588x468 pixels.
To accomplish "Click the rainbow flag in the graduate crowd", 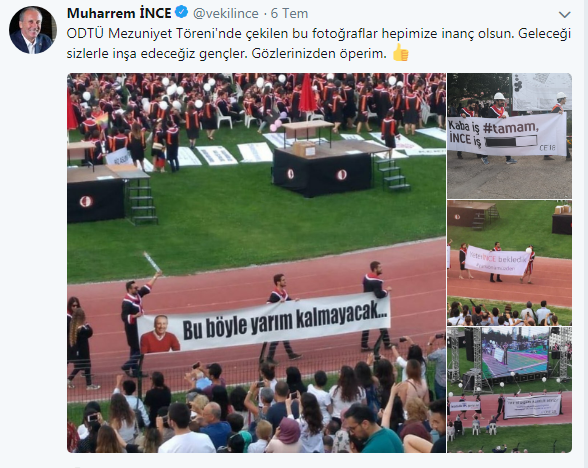I will point(102,120).
